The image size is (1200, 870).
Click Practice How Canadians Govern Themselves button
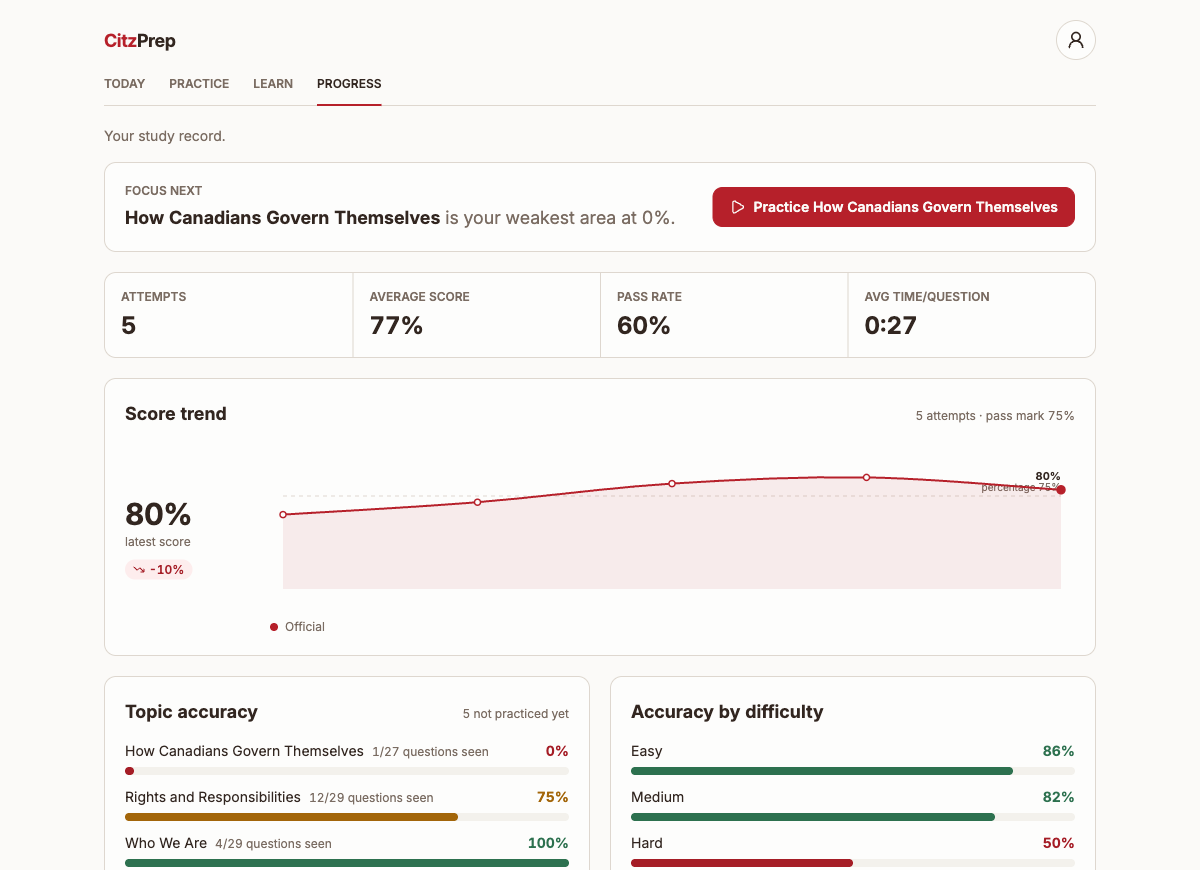point(894,207)
